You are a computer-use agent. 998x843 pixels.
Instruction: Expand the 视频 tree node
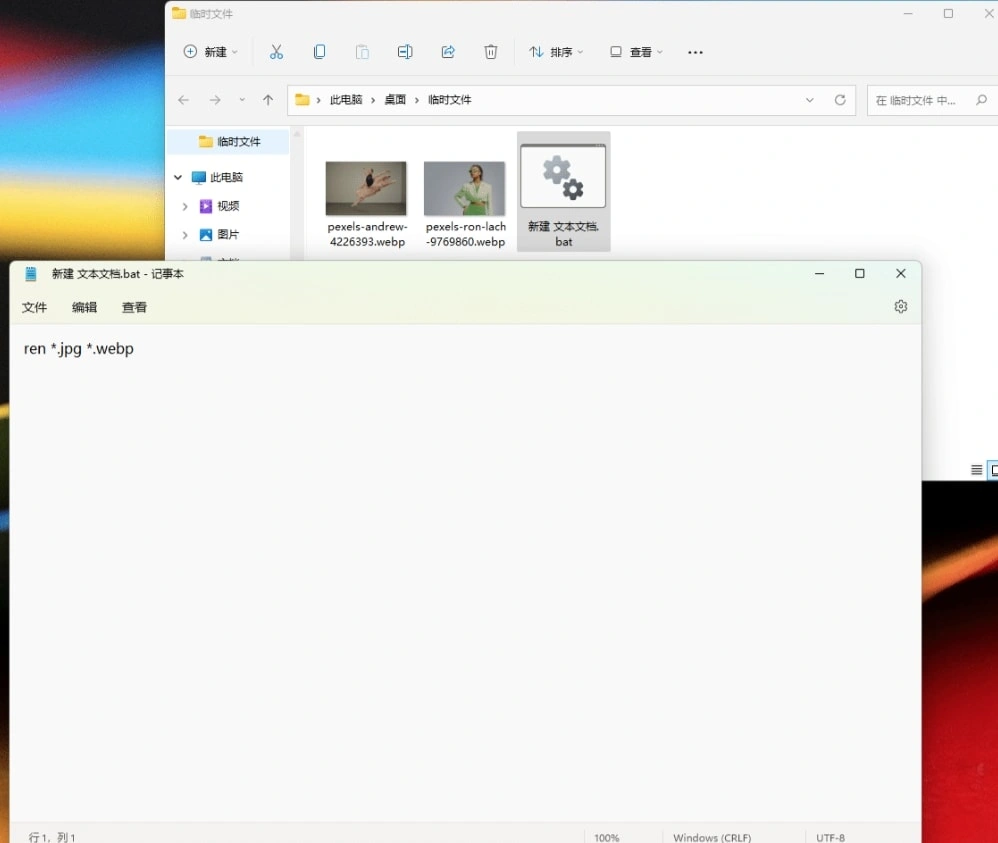(x=185, y=206)
